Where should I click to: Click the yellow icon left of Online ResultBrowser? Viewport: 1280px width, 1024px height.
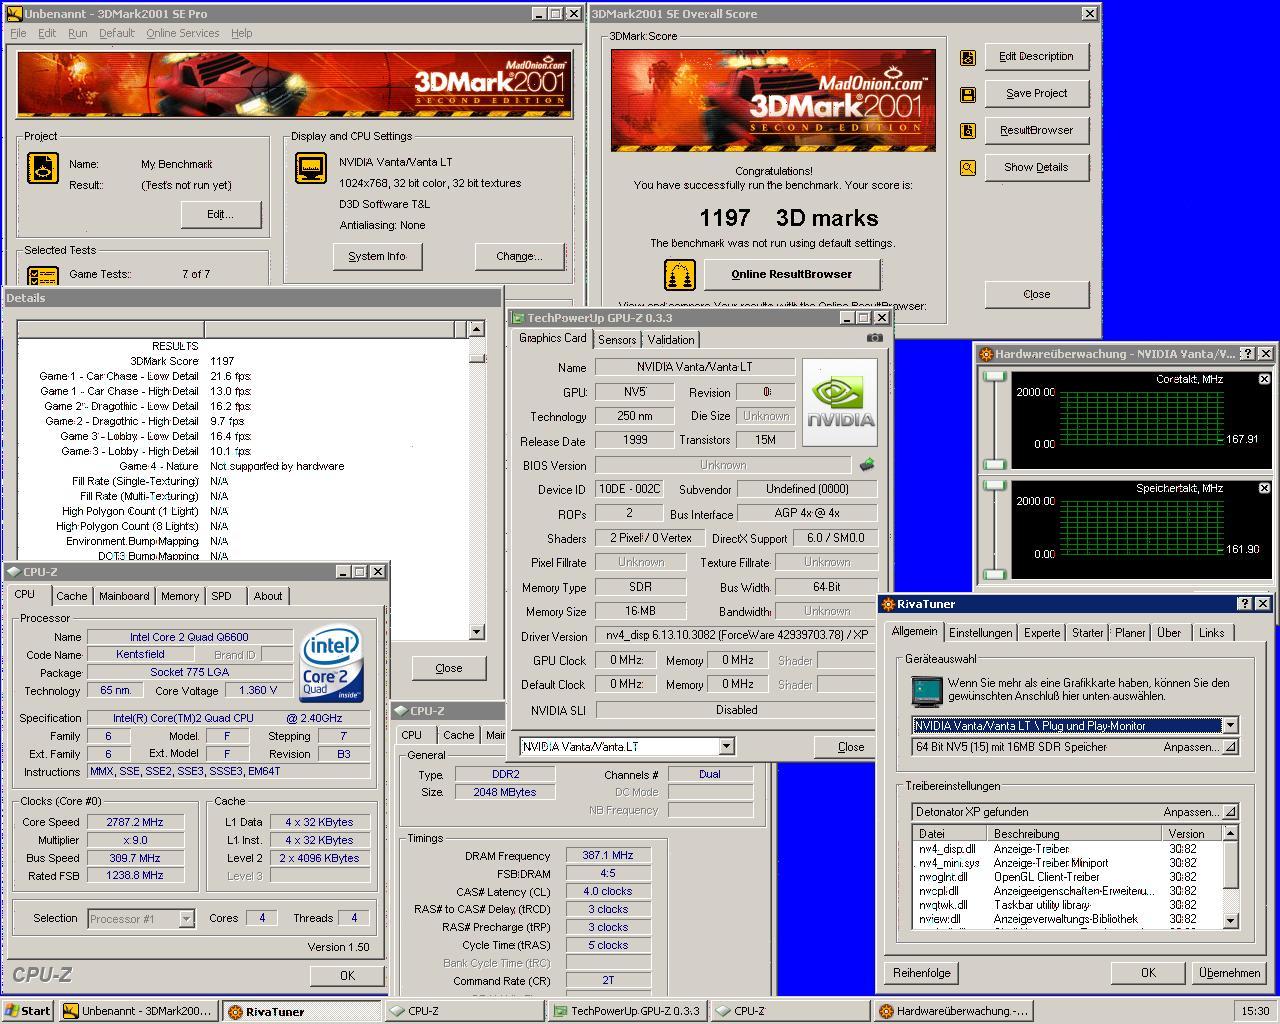680,275
